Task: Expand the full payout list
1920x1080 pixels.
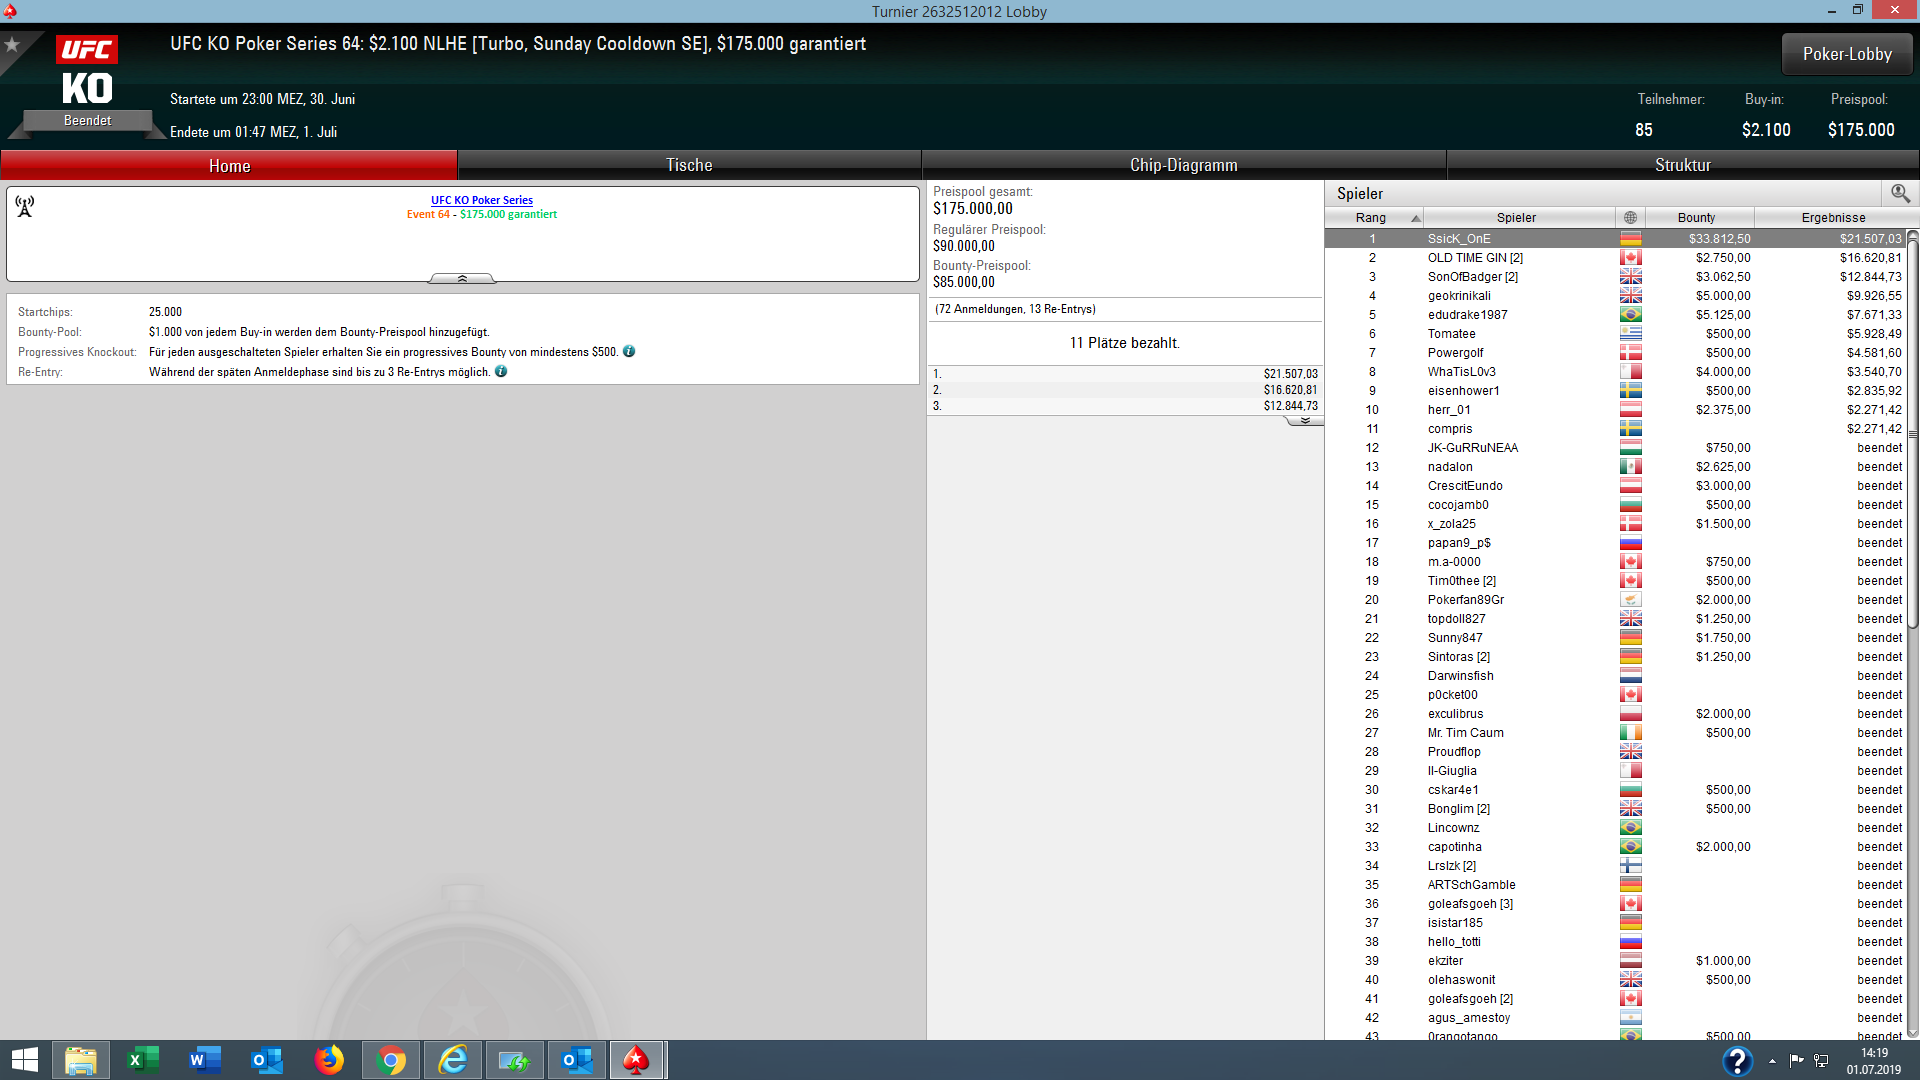Action: point(1305,421)
